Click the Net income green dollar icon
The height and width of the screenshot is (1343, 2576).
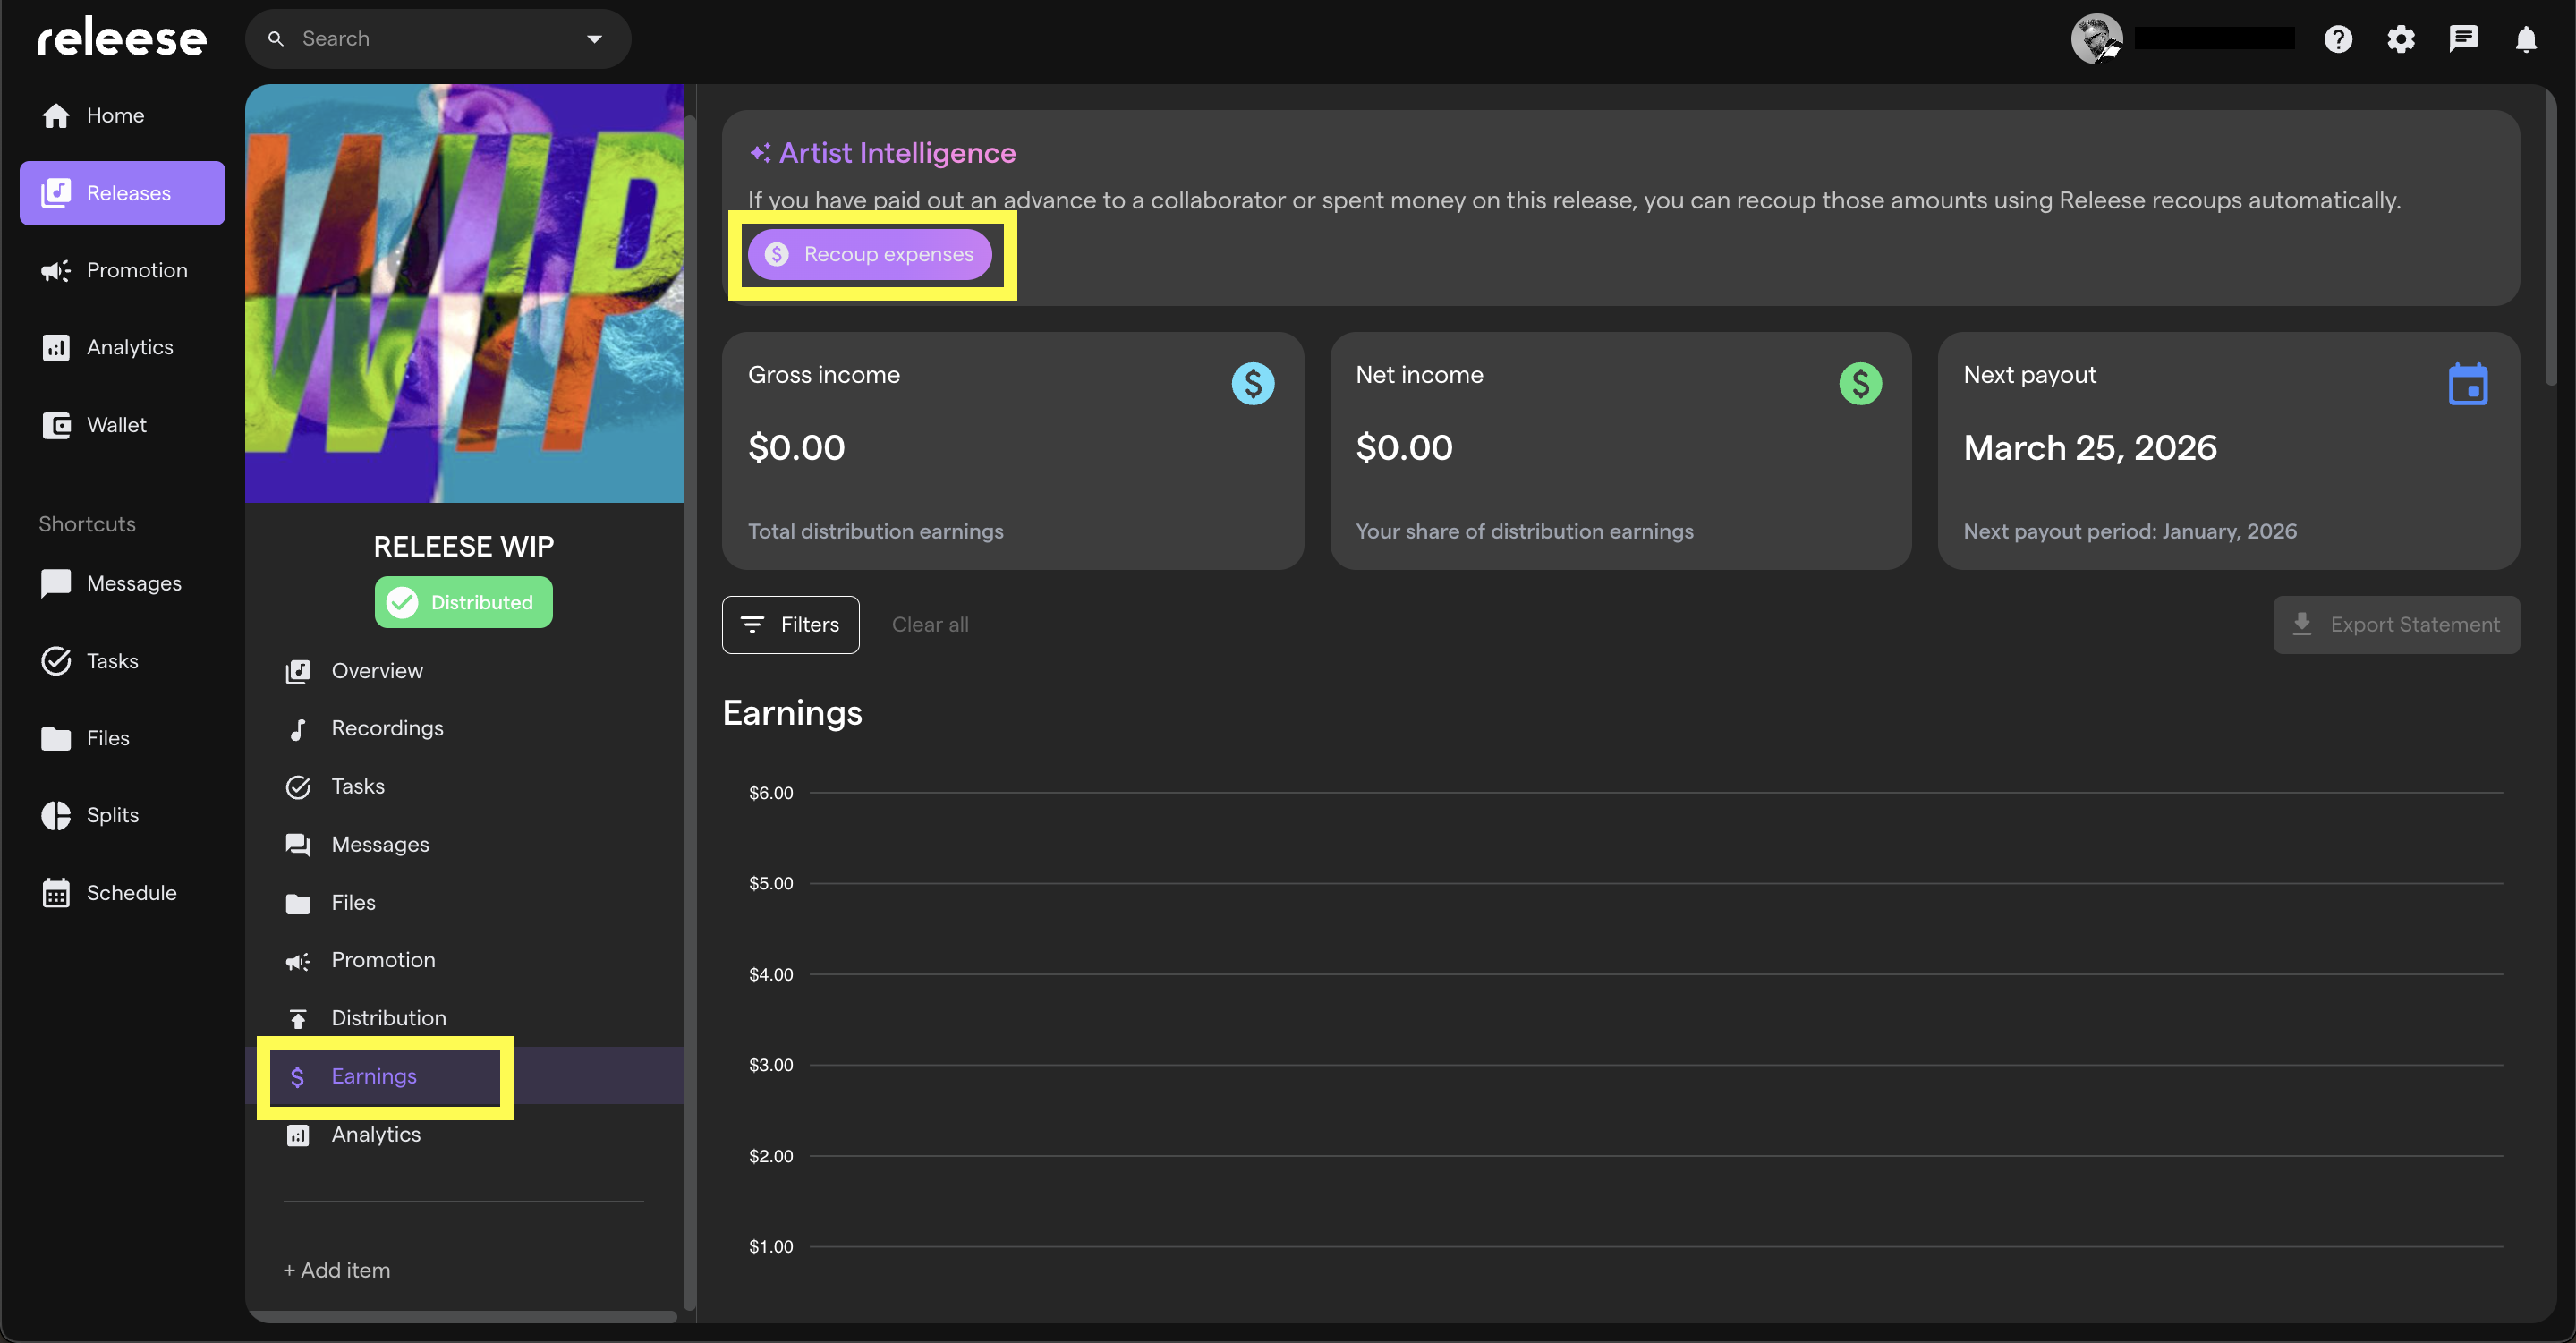(x=1860, y=384)
